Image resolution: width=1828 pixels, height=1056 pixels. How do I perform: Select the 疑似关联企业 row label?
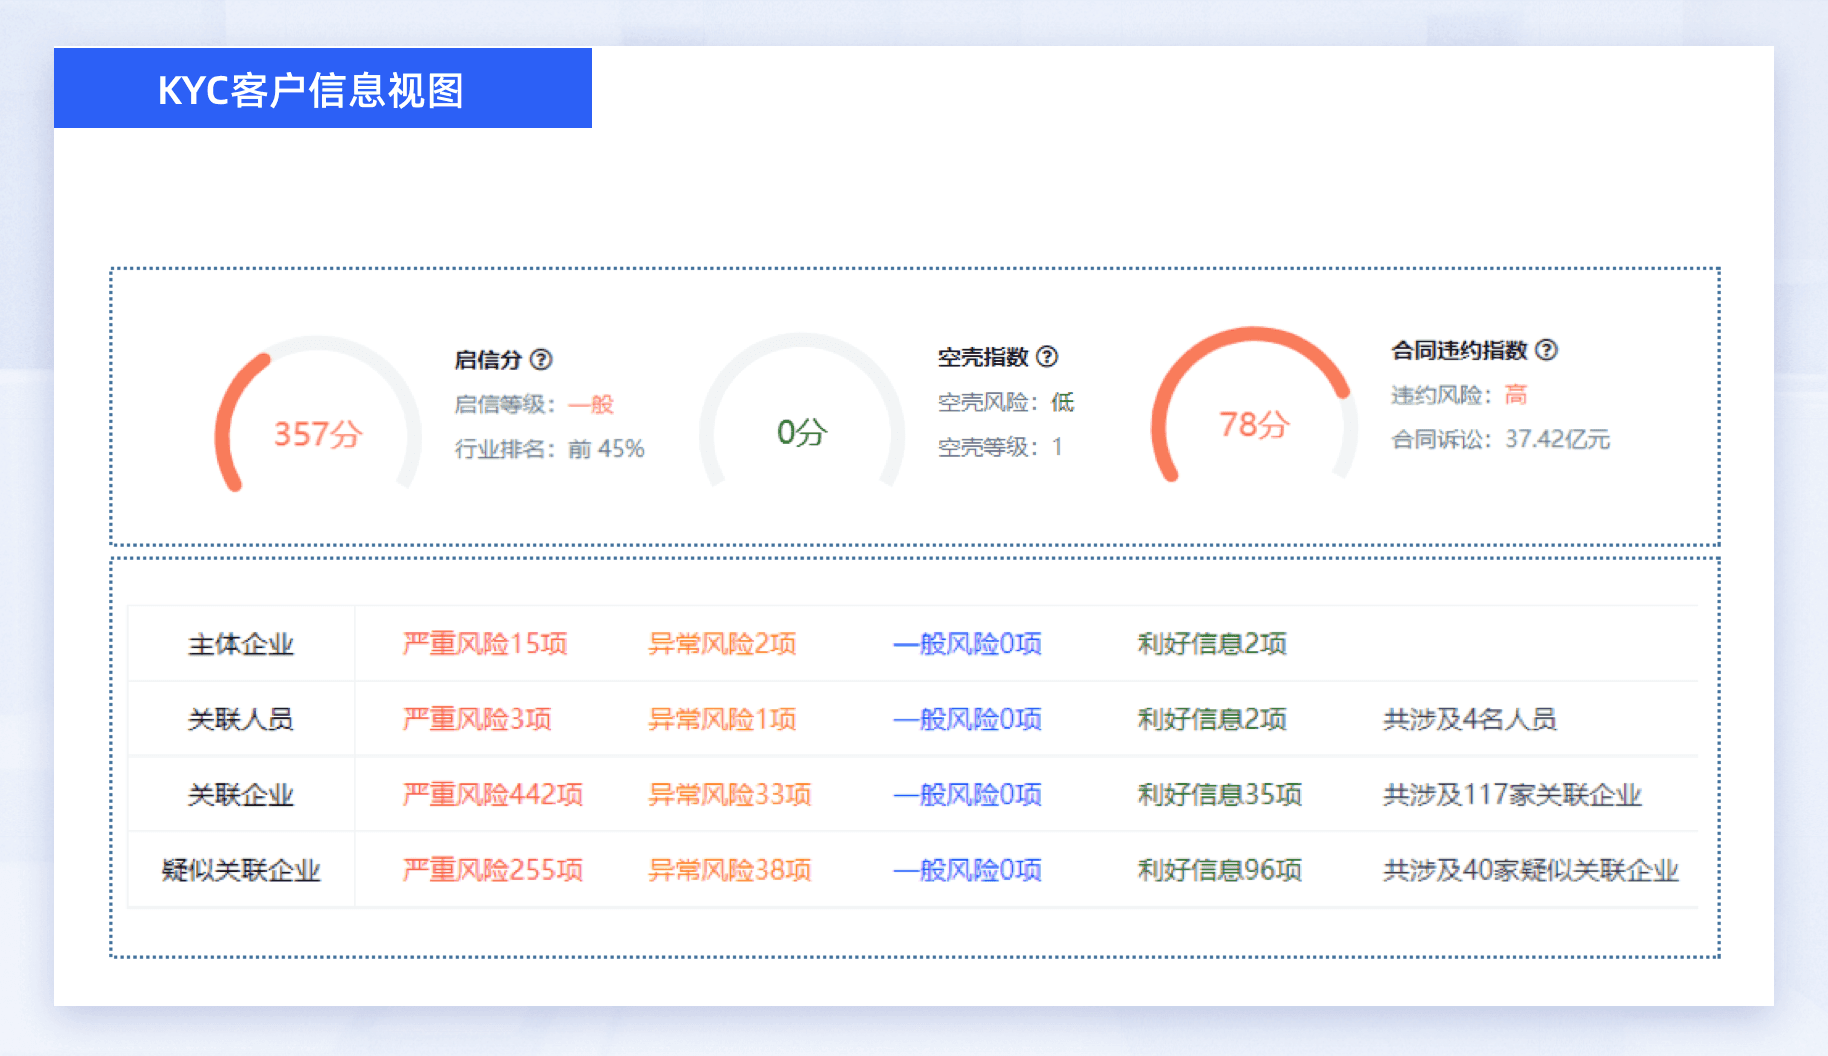pos(240,870)
